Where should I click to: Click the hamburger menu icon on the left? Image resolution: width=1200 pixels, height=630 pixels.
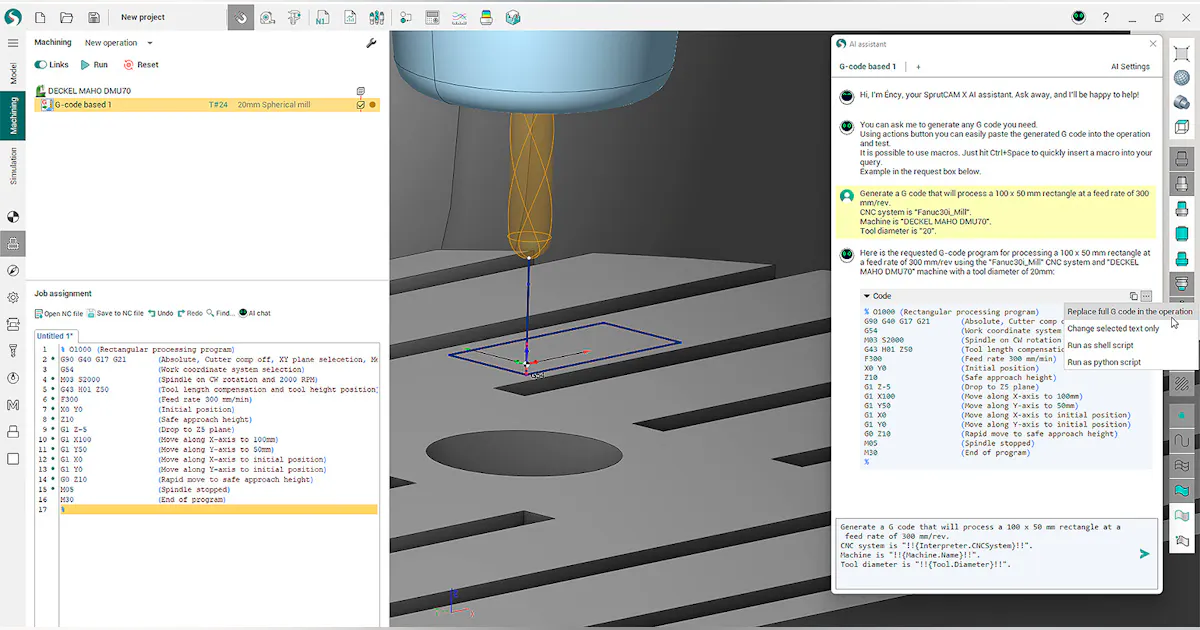(13, 42)
